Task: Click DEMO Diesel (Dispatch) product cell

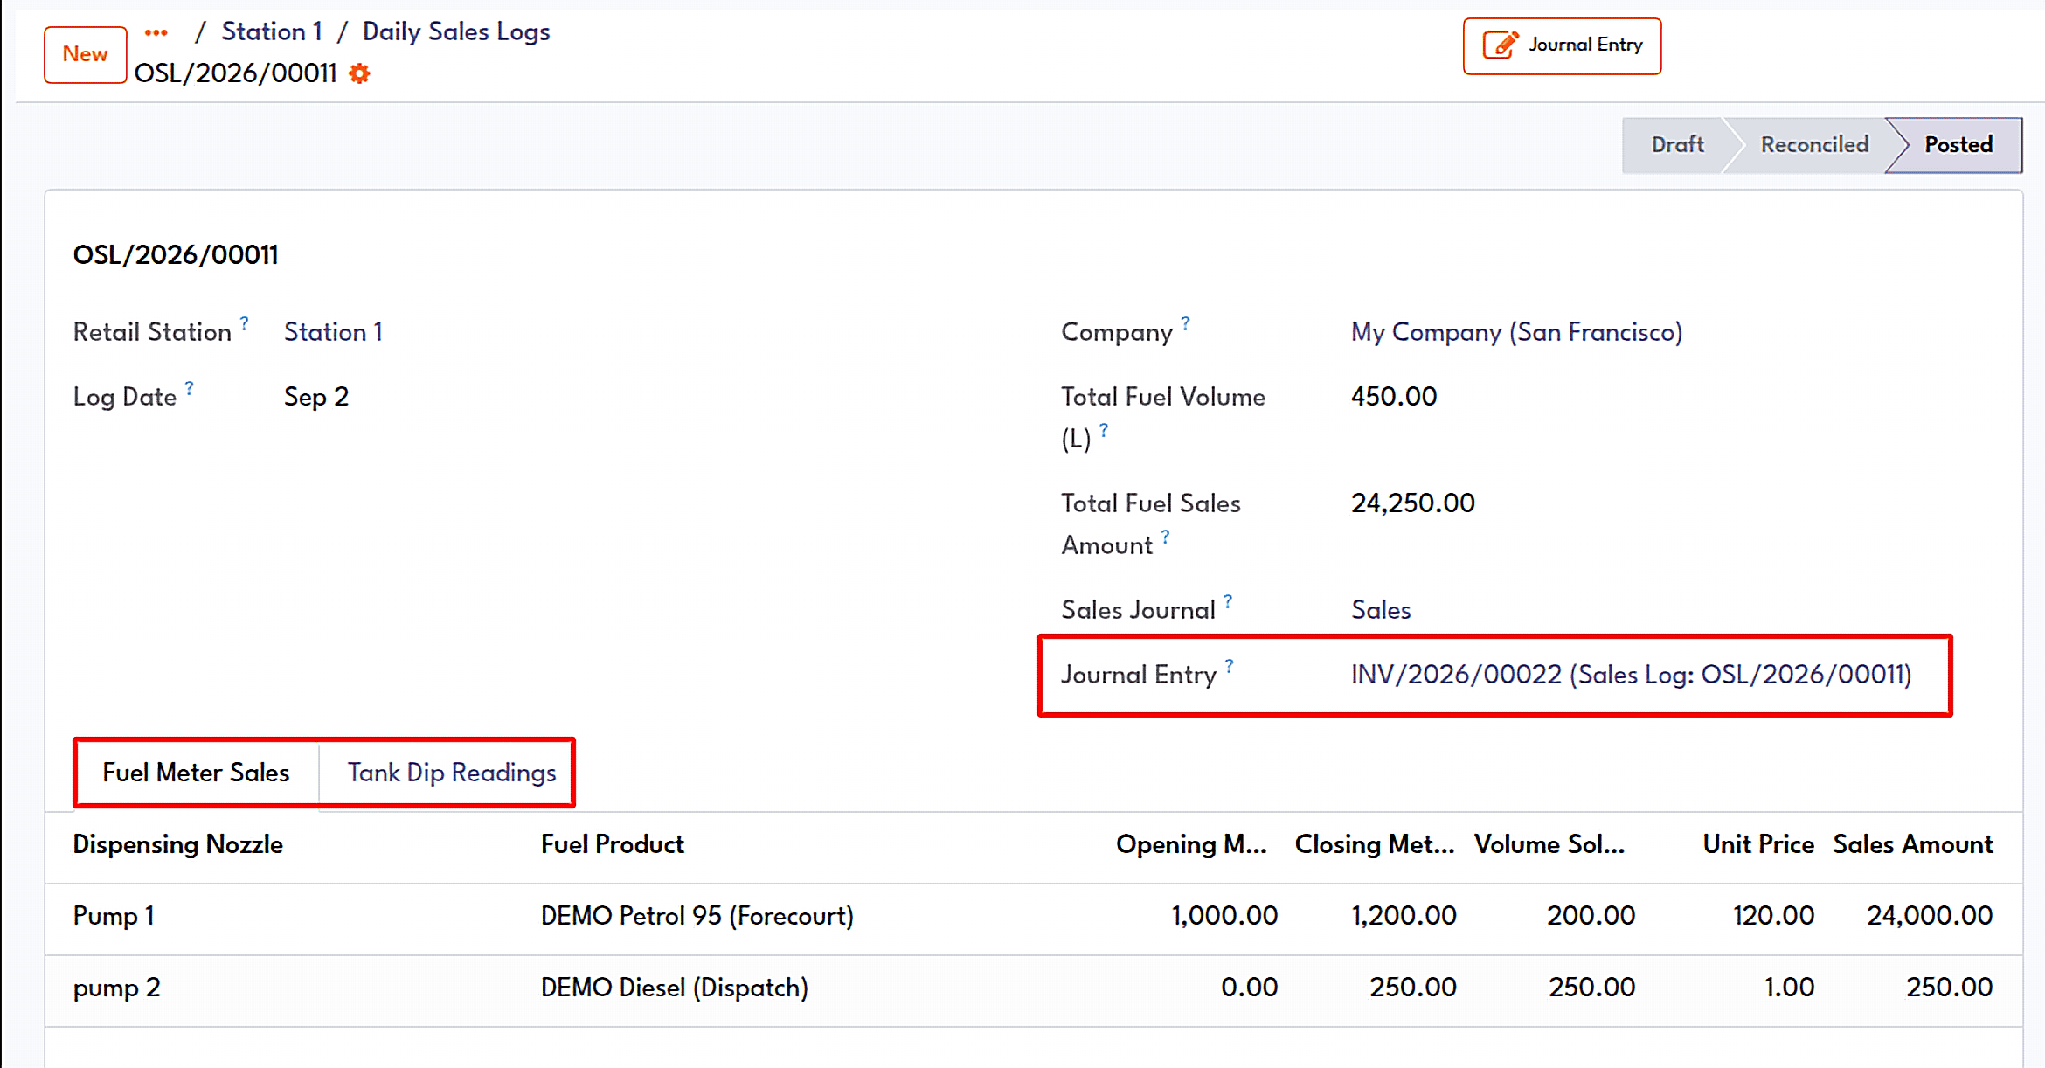Action: coord(675,988)
